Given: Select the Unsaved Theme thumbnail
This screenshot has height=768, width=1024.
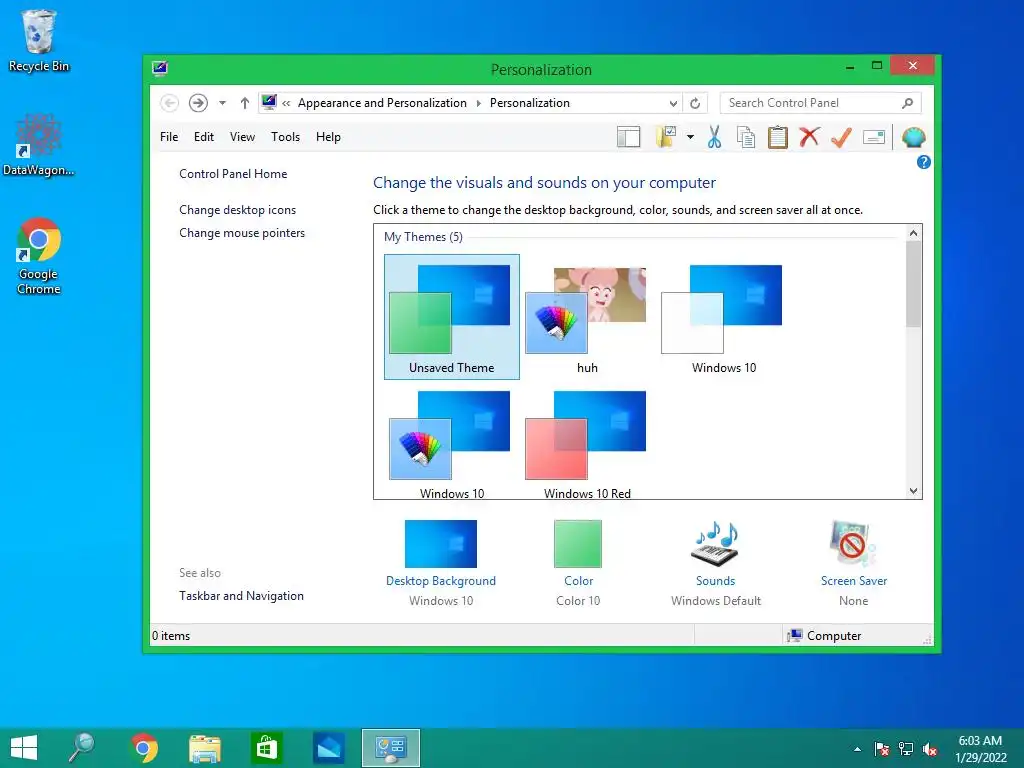Looking at the screenshot, I should [451, 317].
